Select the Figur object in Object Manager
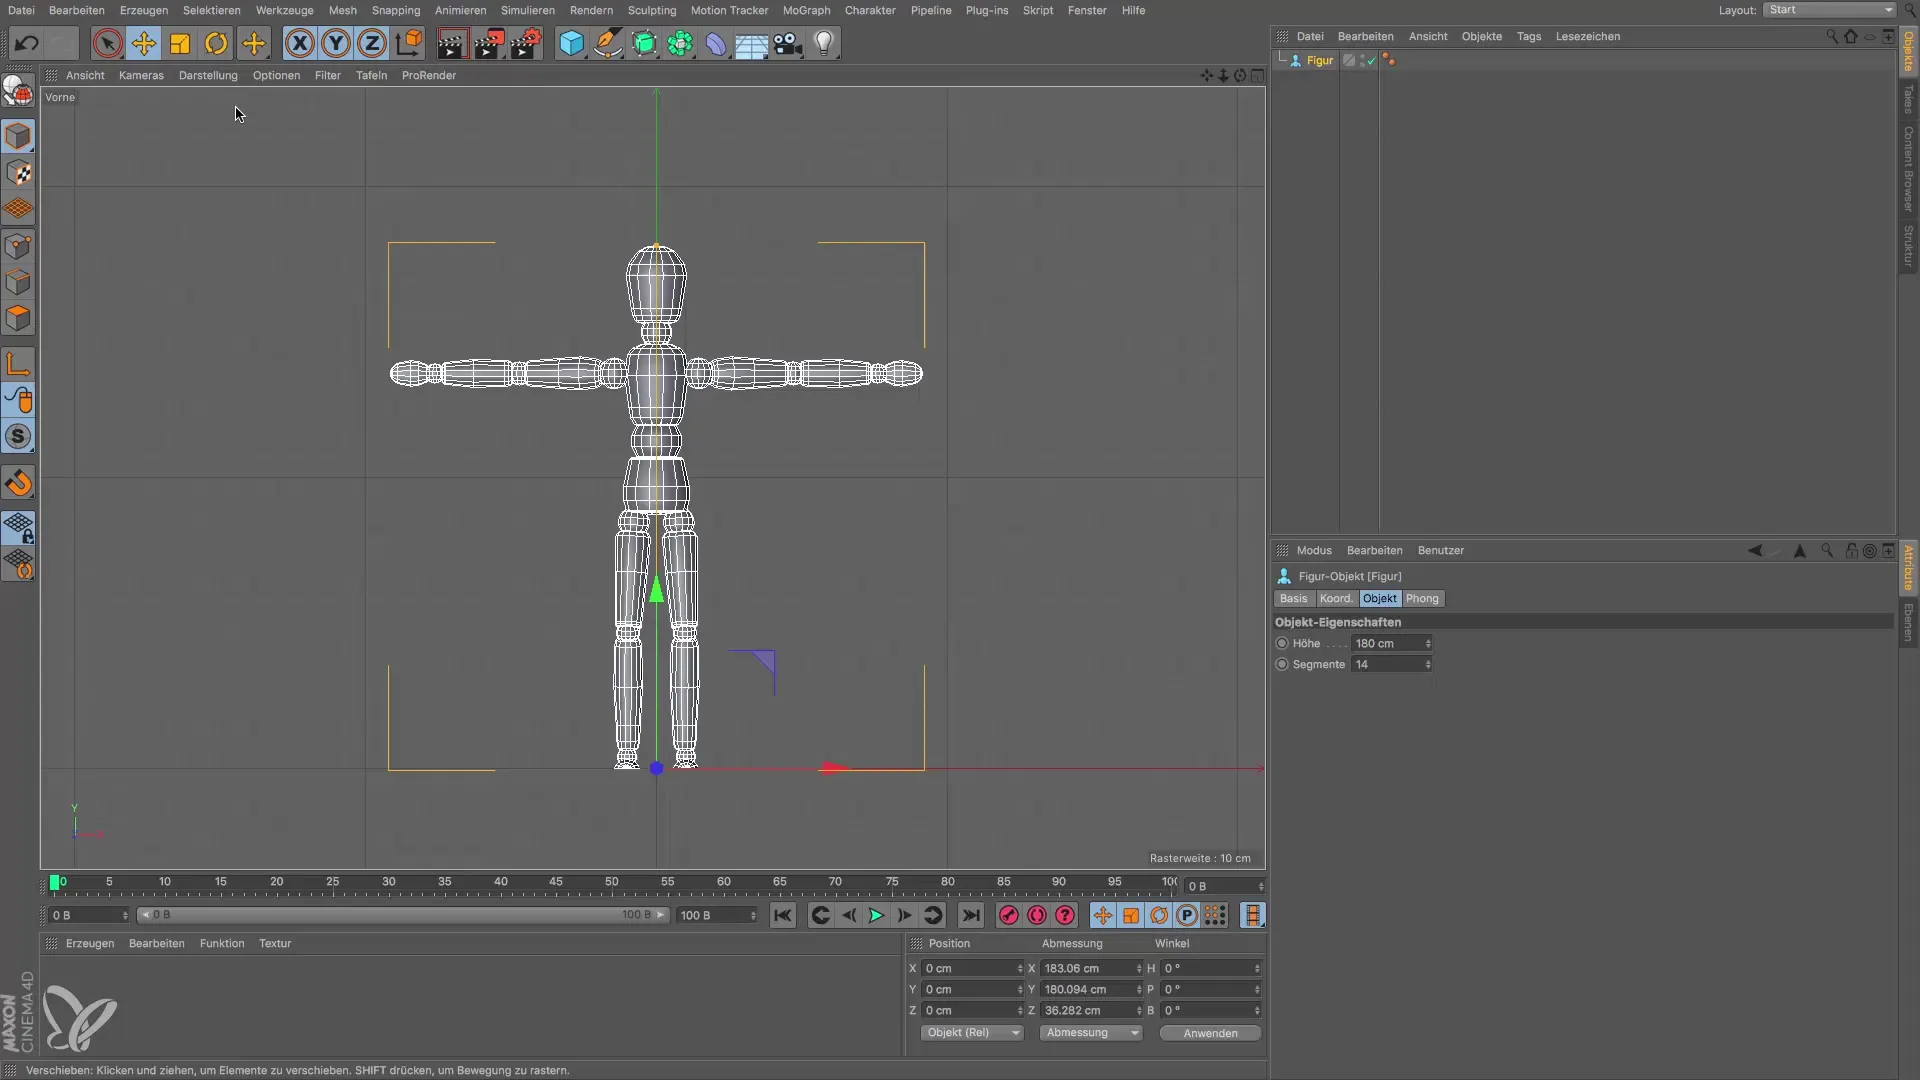 tap(1320, 60)
